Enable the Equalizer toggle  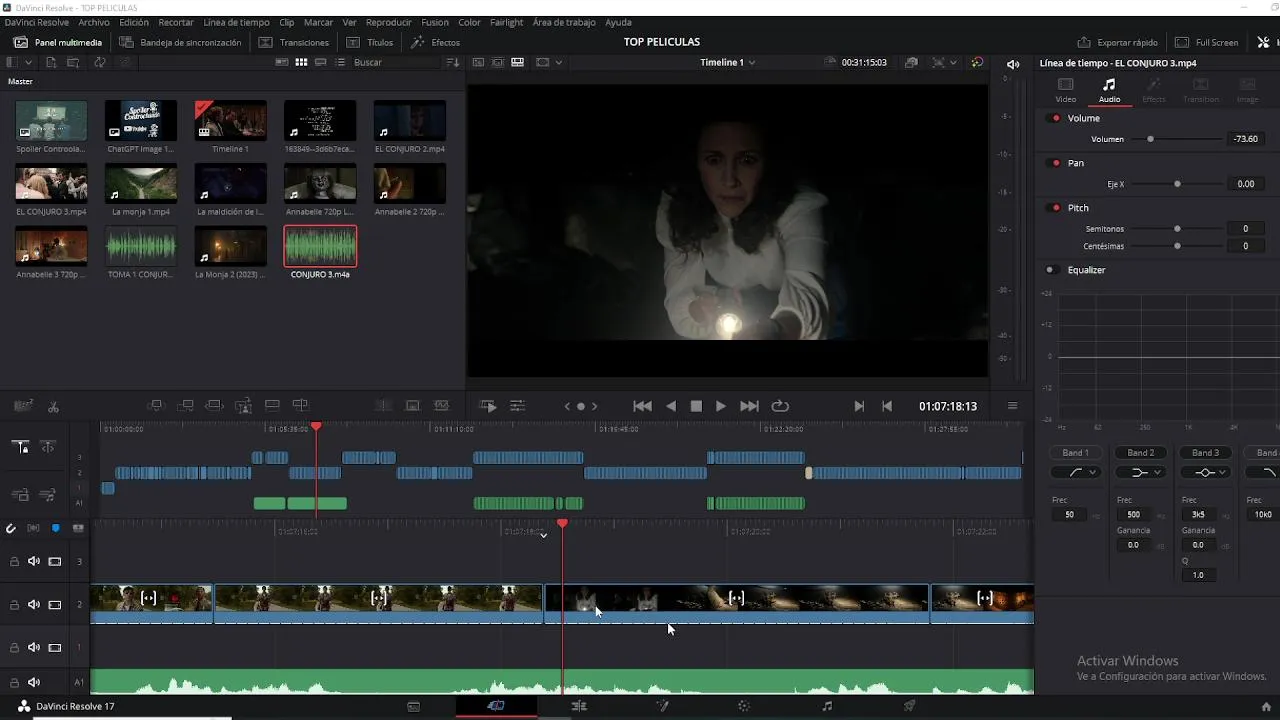[x=1050, y=270]
